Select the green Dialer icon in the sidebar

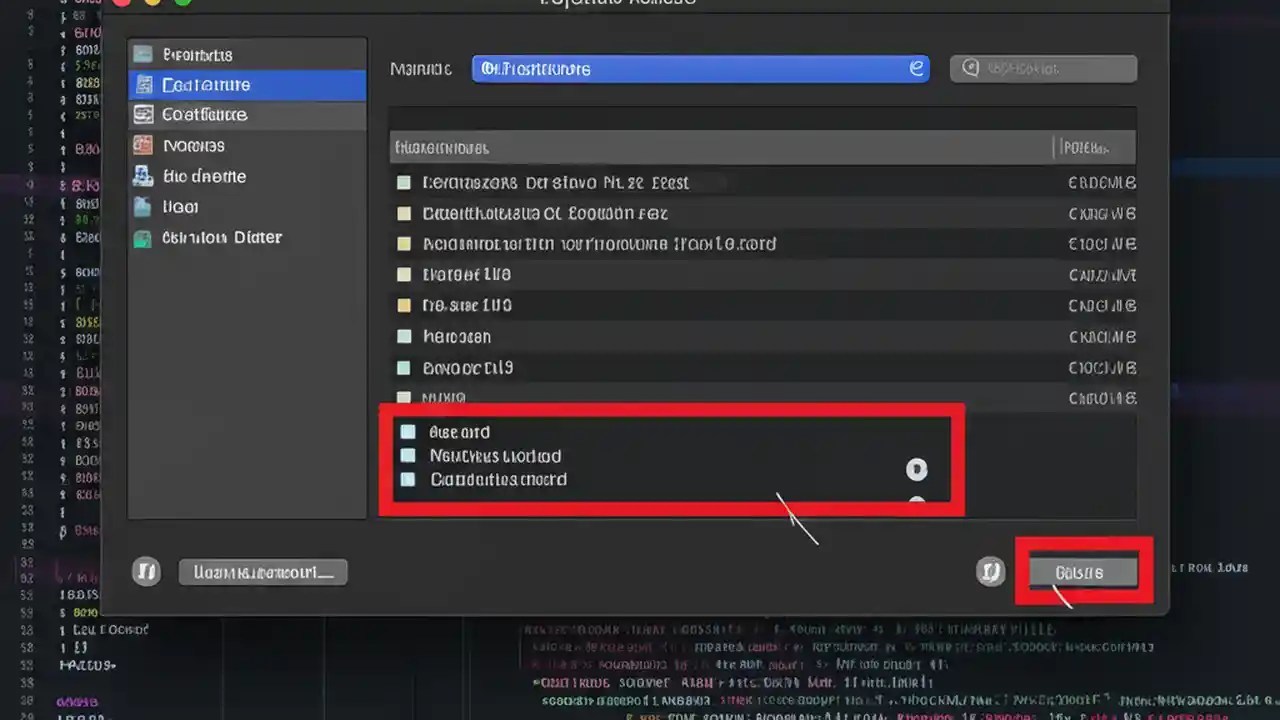point(142,238)
